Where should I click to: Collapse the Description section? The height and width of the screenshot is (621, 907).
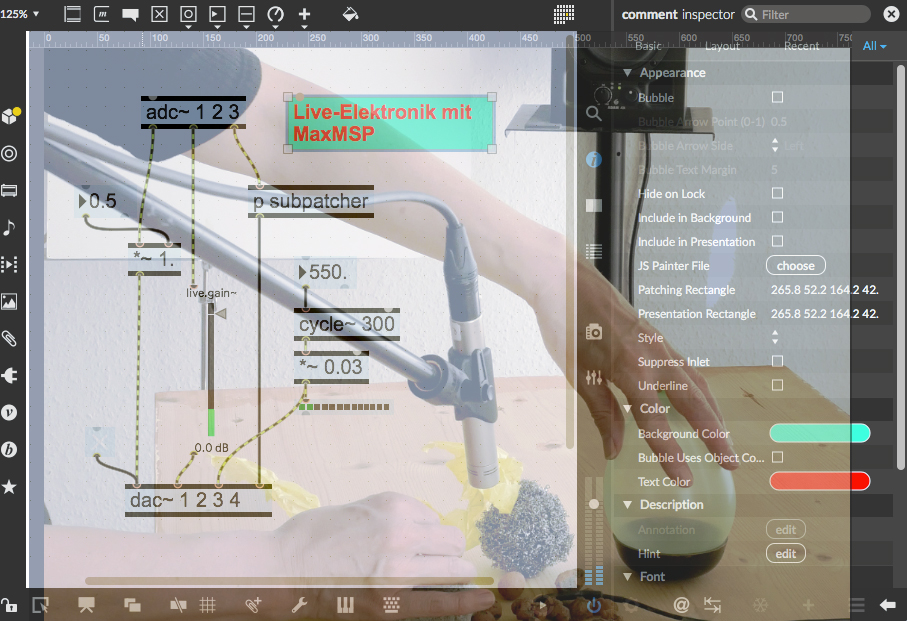(628, 505)
